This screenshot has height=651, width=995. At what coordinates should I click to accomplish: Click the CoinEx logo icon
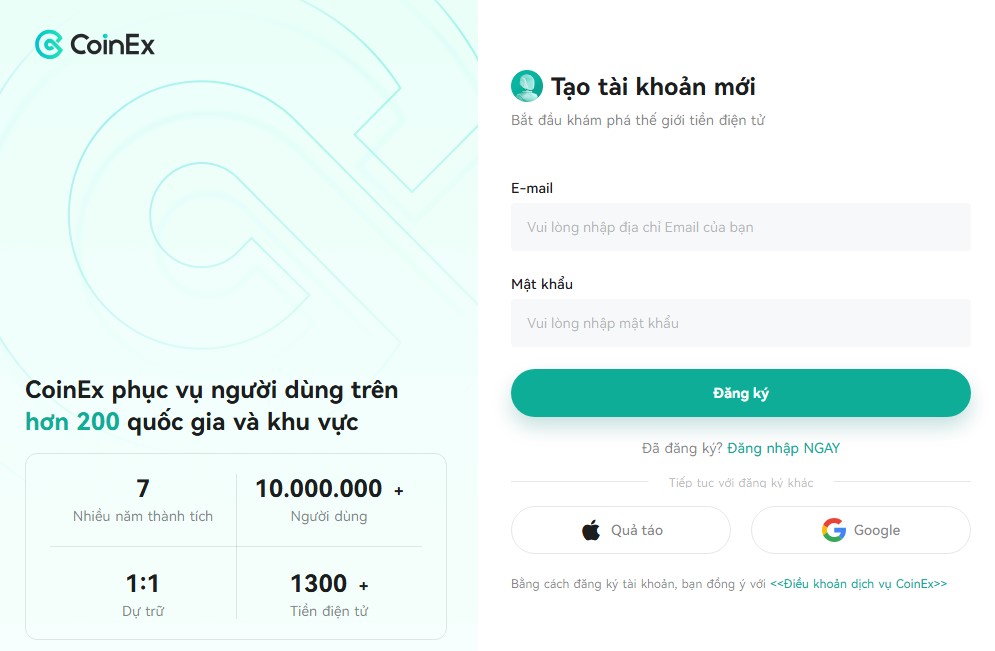pyautogui.click(x=48, y=44)
